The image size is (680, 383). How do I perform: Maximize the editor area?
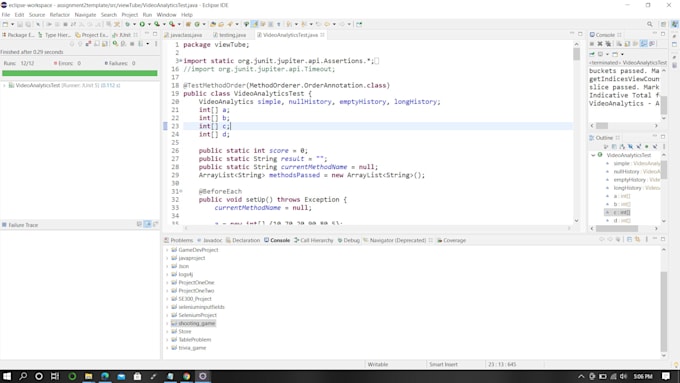(x=580, y=34)
